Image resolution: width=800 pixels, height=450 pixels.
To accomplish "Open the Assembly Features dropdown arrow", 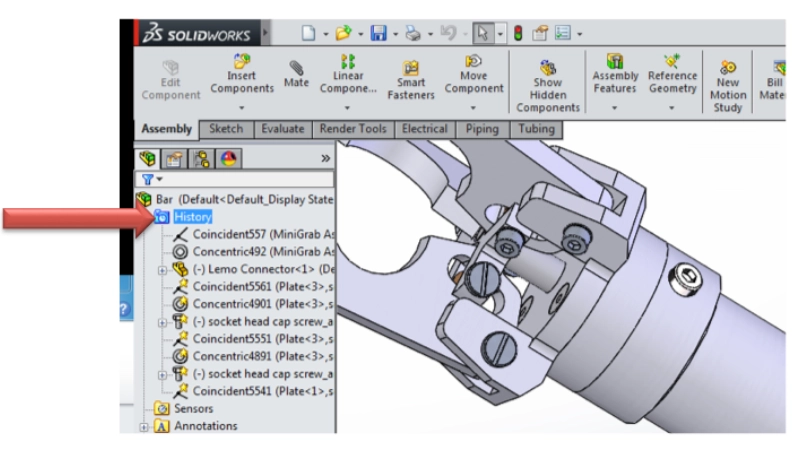I will click(615, 106).
